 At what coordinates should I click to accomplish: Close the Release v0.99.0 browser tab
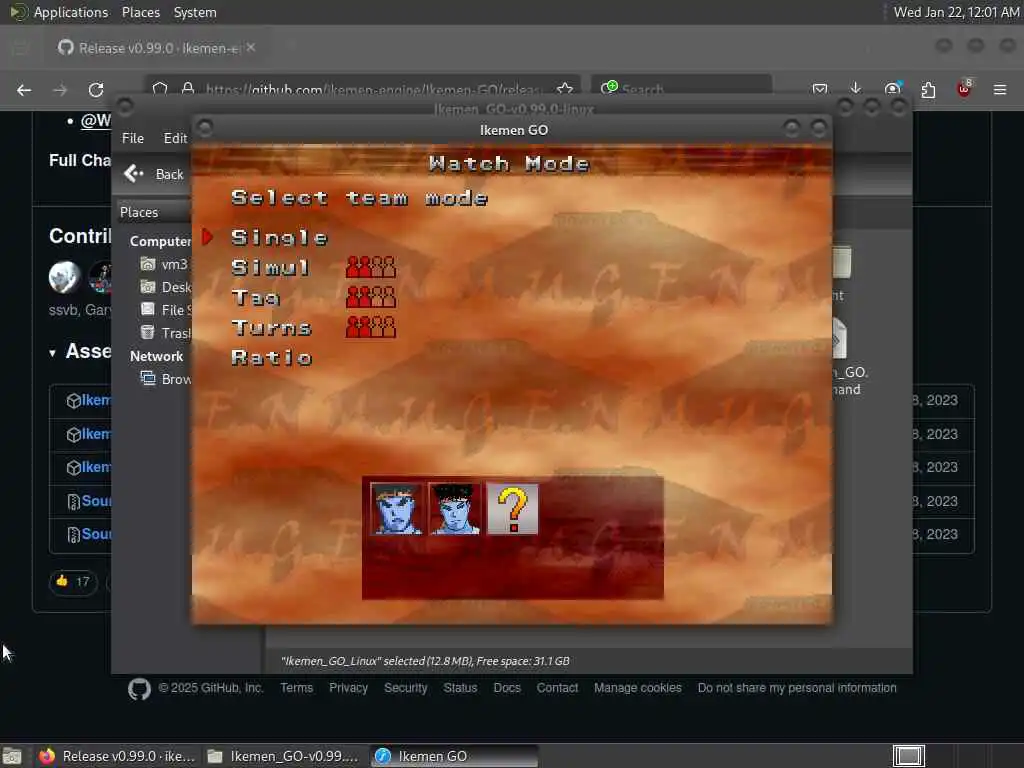coord(251,48)
